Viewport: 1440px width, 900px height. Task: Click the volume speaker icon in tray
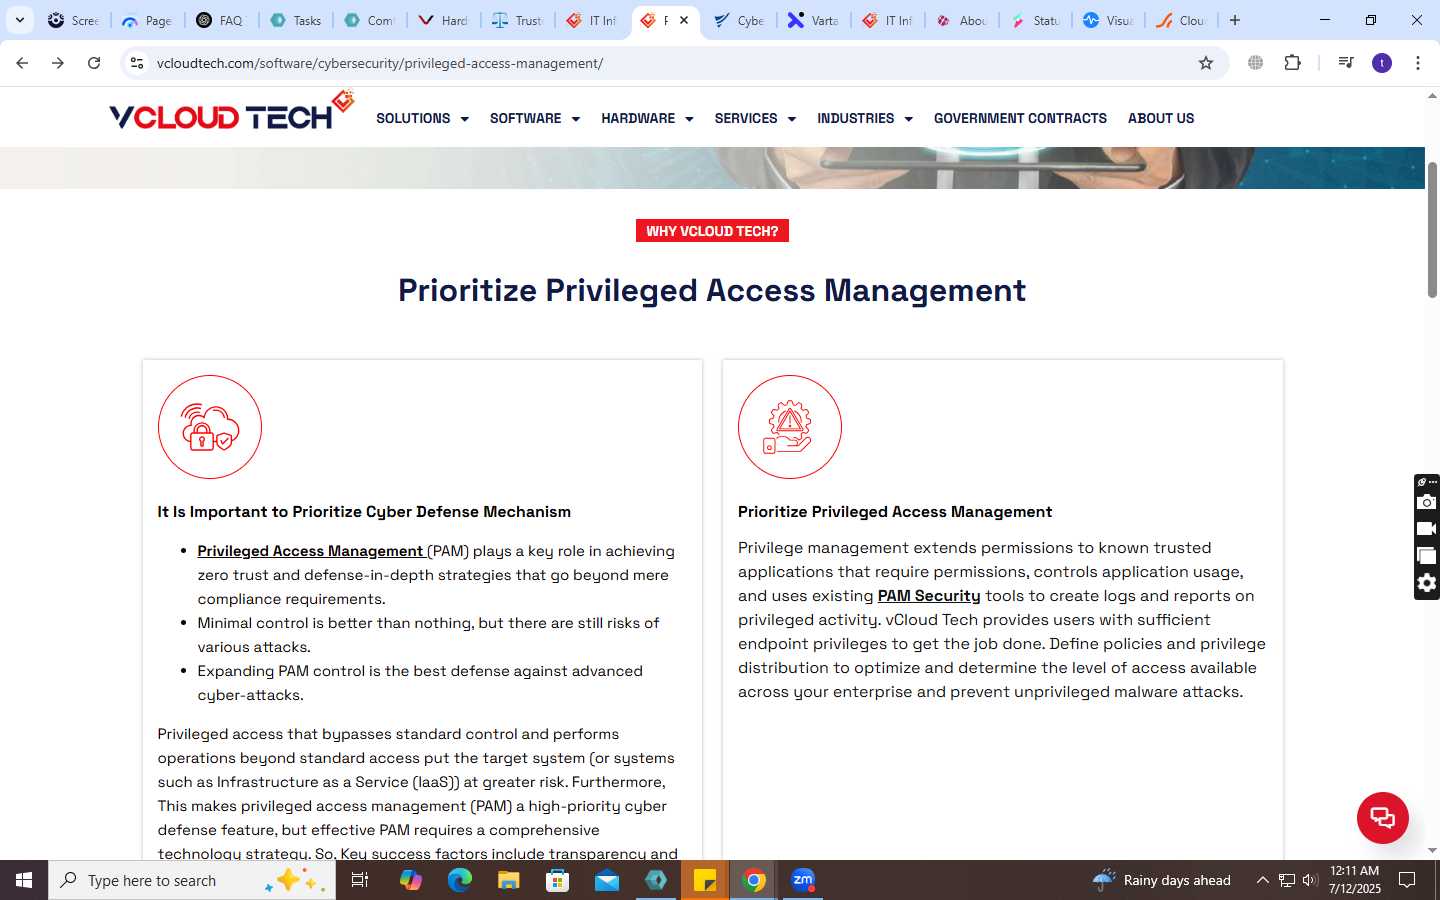(1310, 880)
